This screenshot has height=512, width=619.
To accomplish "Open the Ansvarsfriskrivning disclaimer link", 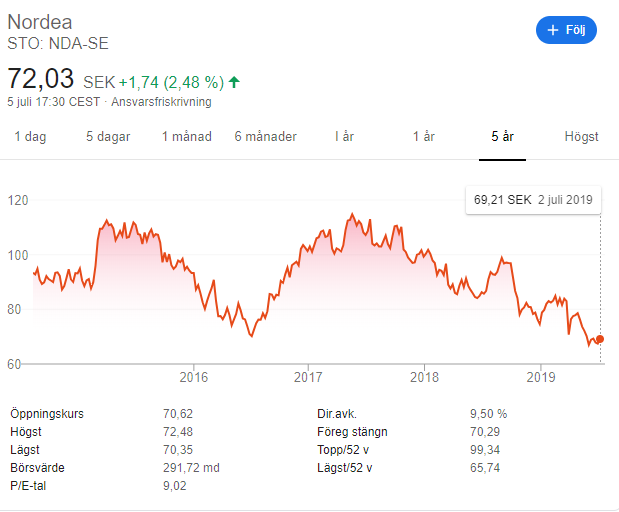I will (x=161, y=102).
